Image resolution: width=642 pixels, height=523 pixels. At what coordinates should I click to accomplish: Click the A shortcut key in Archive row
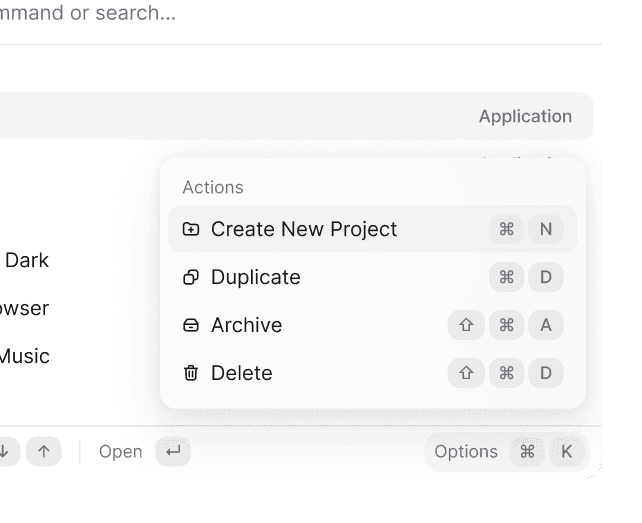pyautogui.click(x=546, y=325)
